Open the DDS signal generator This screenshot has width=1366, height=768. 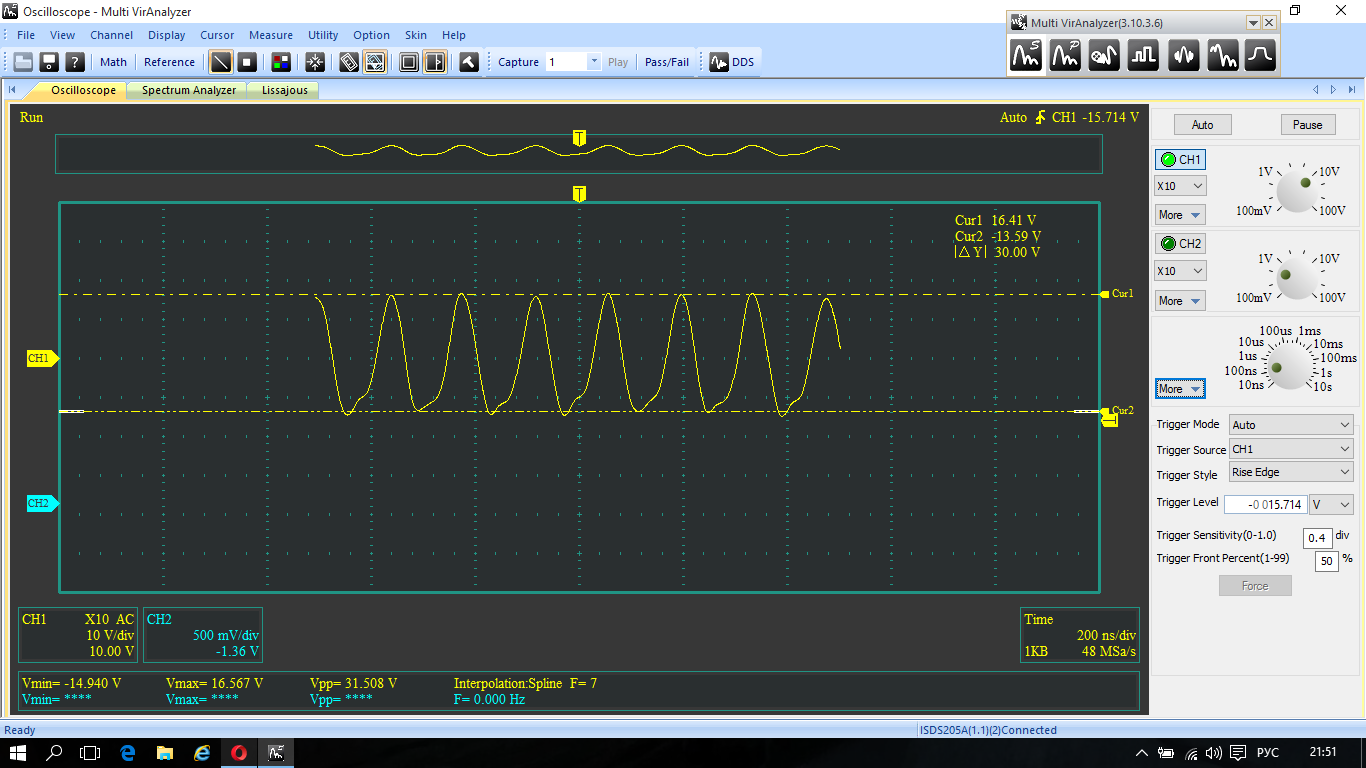(x=732, y=62)
